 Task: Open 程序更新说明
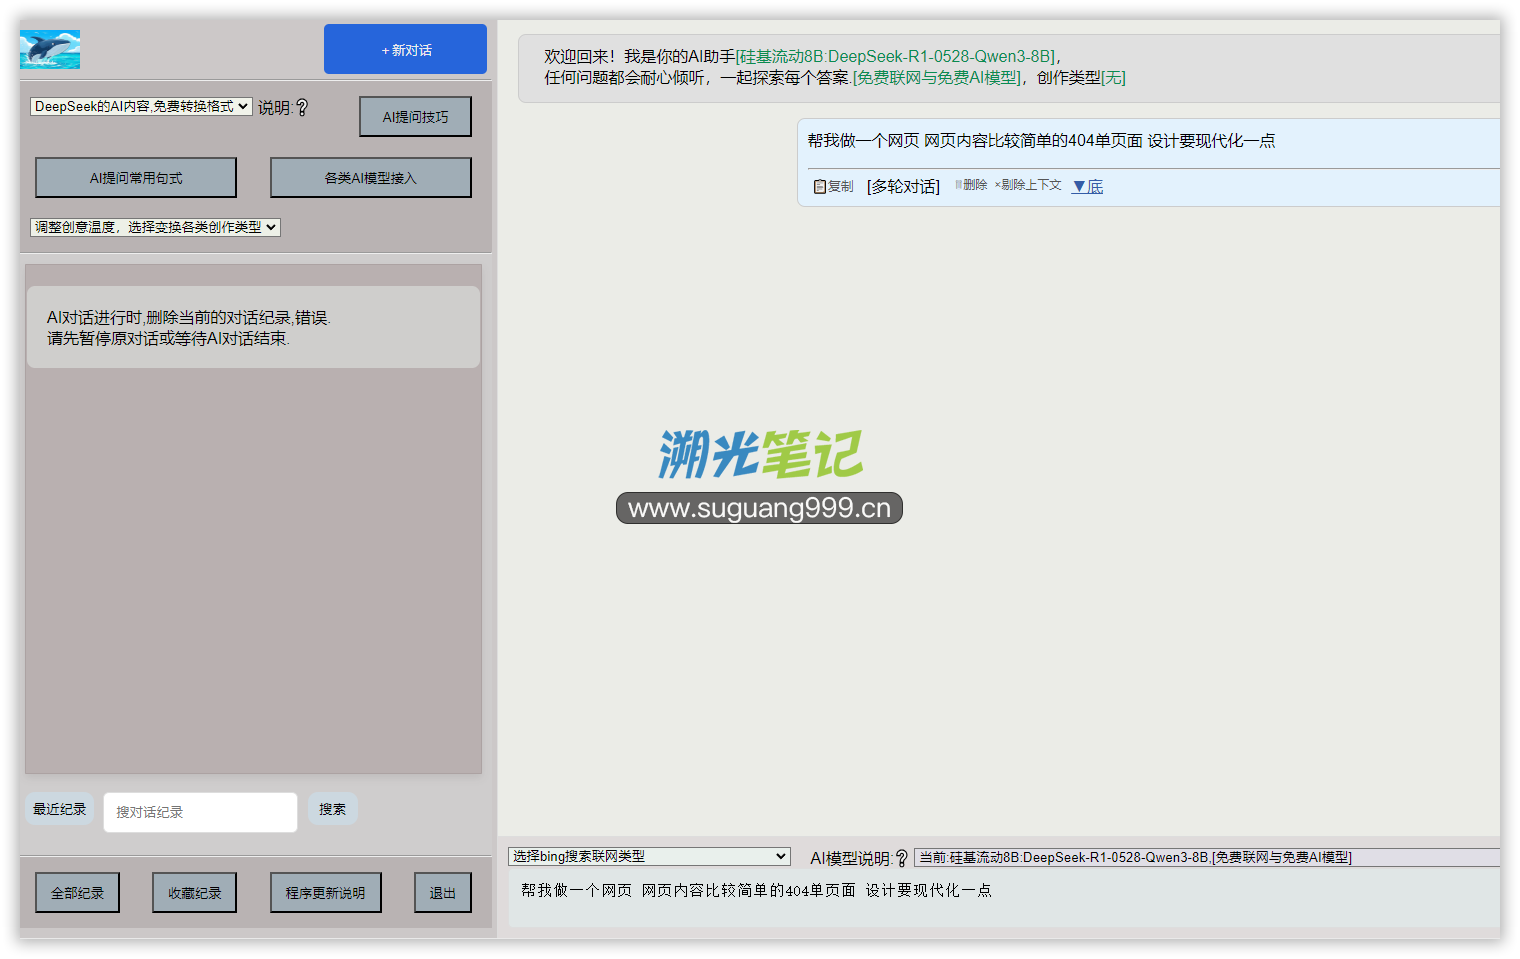(325, 893)
